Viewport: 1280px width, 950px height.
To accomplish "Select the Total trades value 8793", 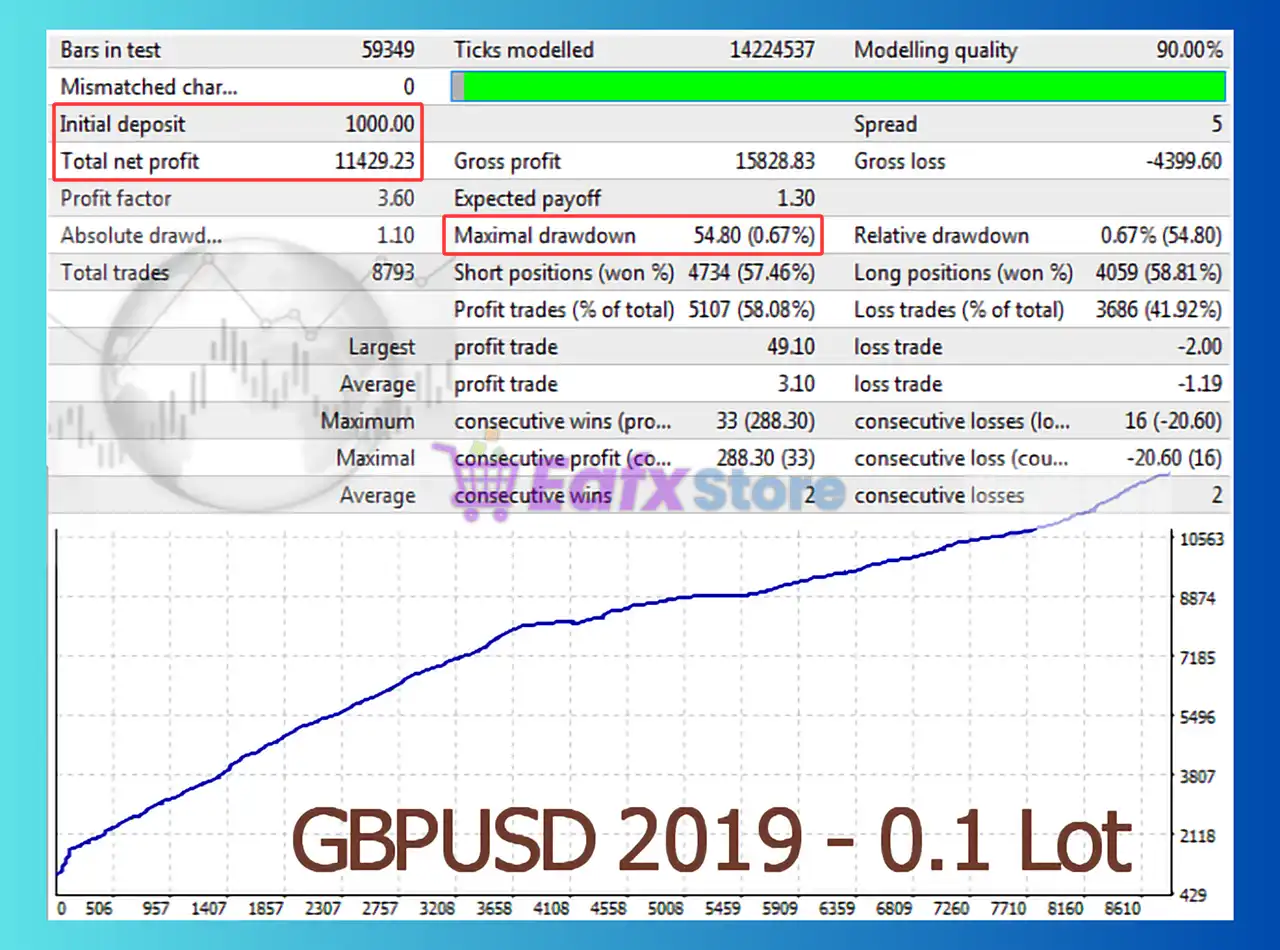I will [392, 272].
